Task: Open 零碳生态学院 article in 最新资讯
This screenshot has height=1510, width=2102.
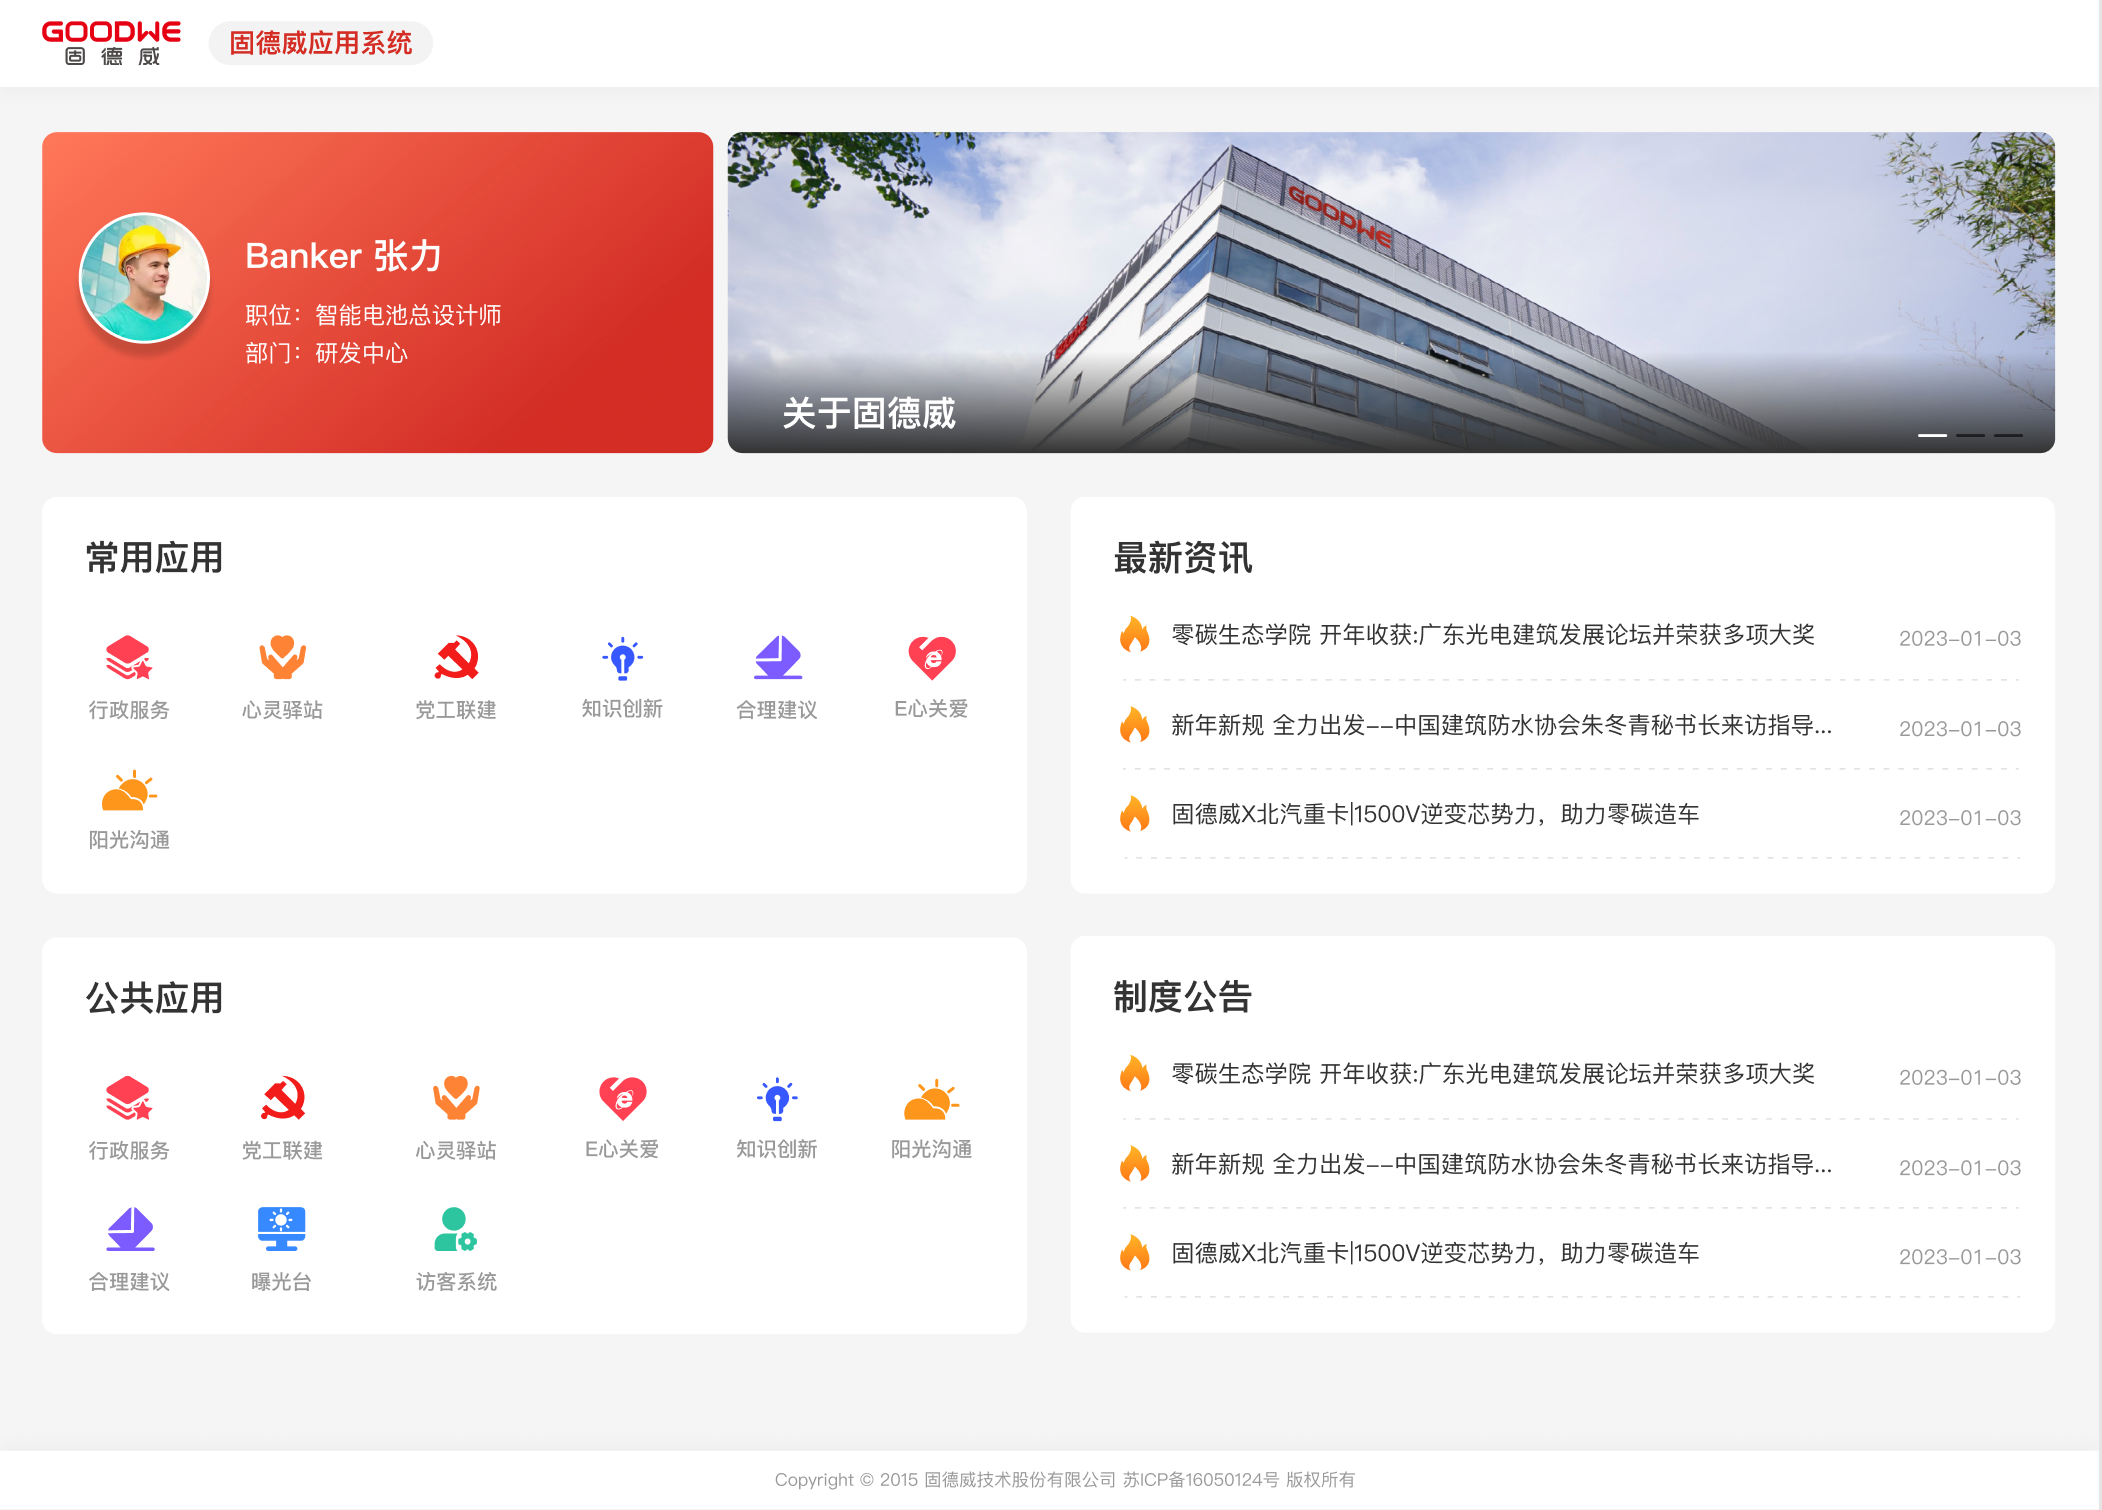Action: tap(1493, 635)
